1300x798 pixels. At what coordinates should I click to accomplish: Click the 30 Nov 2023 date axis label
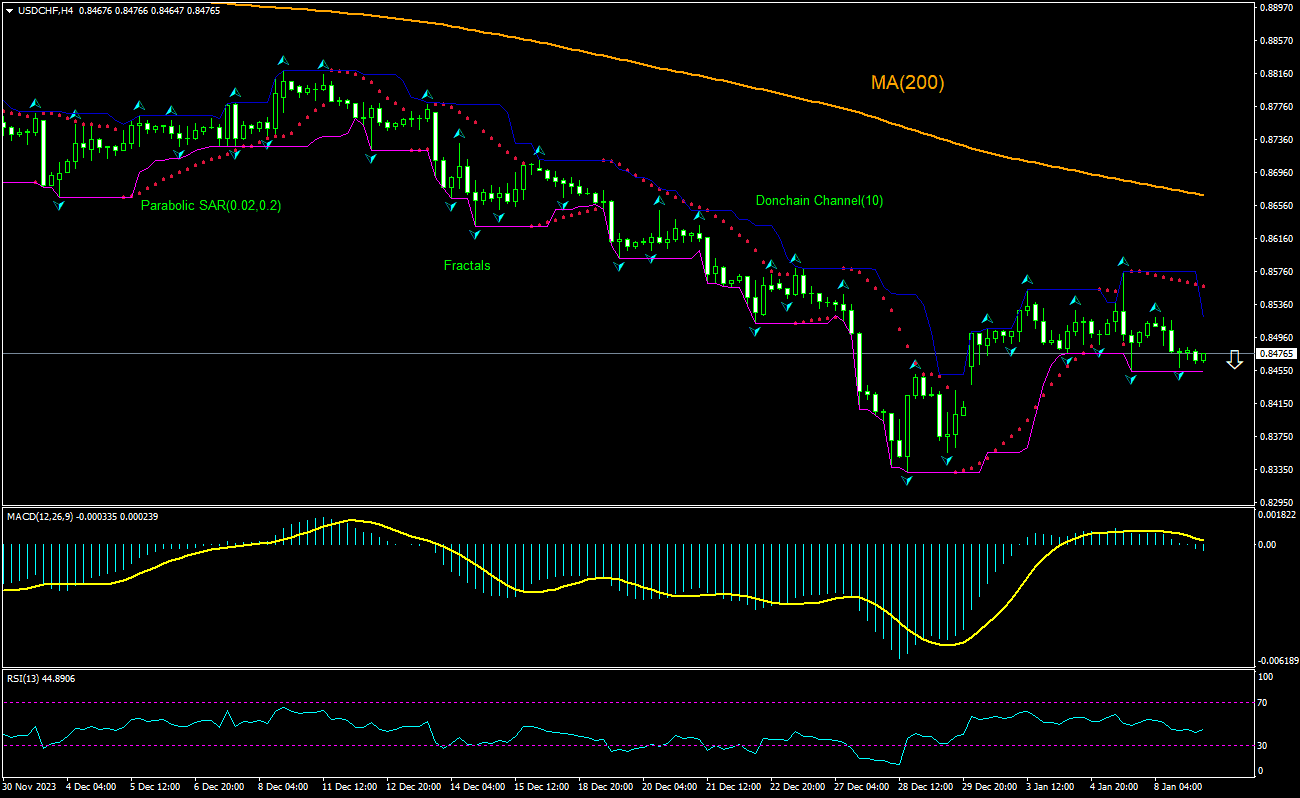click(x=27, y=787)
